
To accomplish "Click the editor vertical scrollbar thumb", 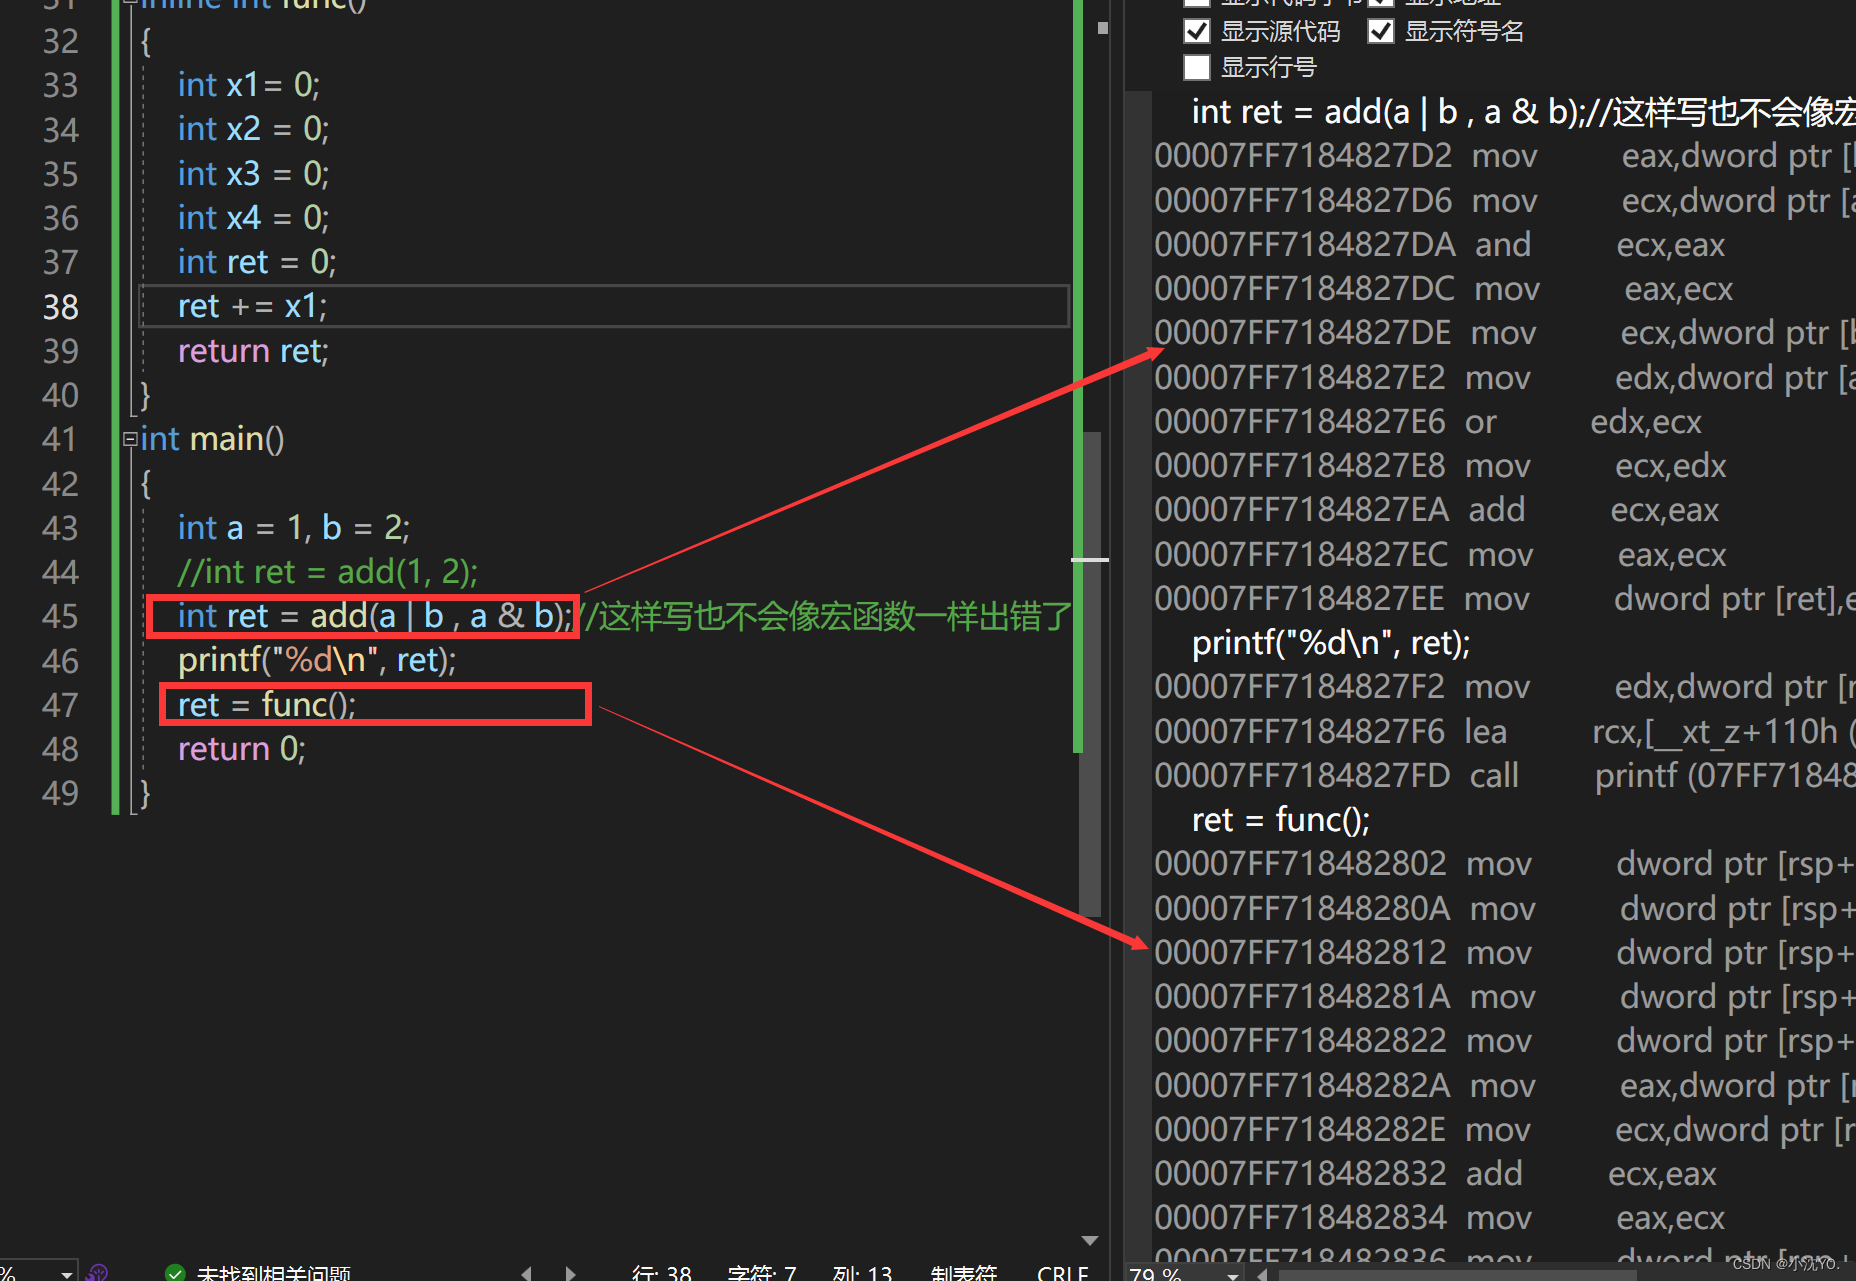I will 1090,673.
